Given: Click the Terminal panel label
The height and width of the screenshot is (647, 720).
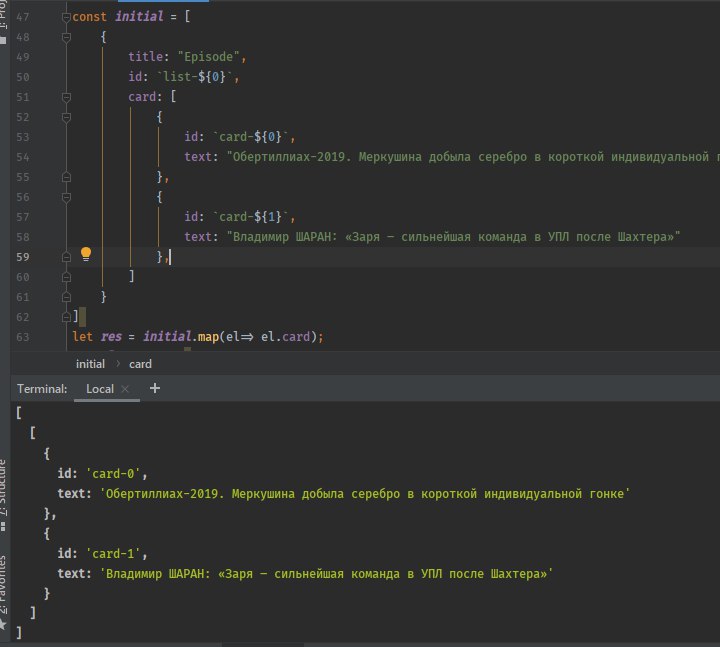Looking at the screenshot, I should point(42,389).
